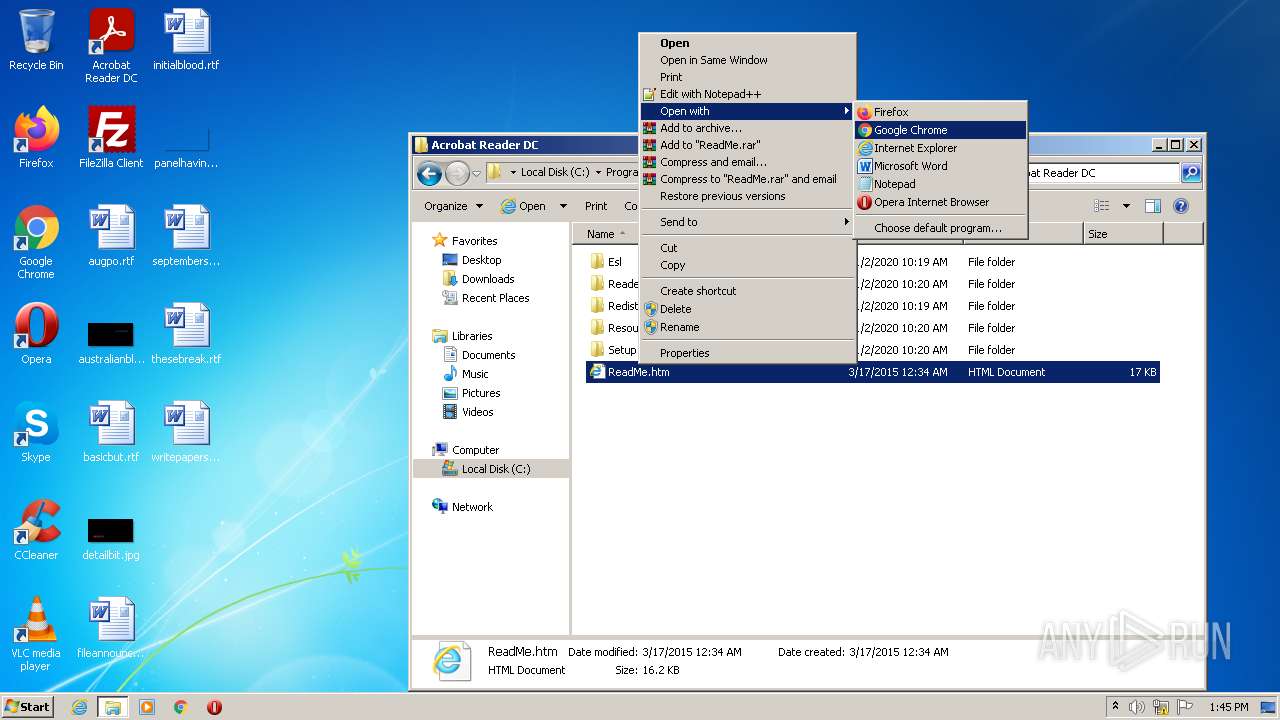Open with Internet Explorer
The image size is (1280, 720).
tap(940, 148)
